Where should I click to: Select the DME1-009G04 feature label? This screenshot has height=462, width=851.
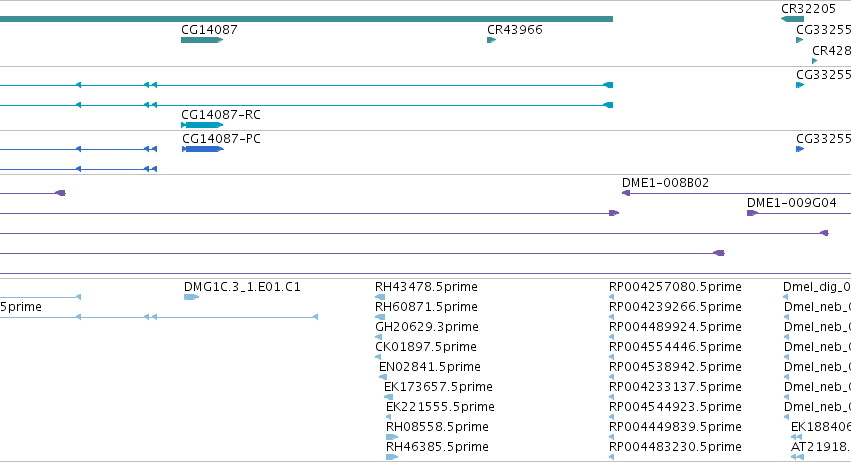(791, 203)
